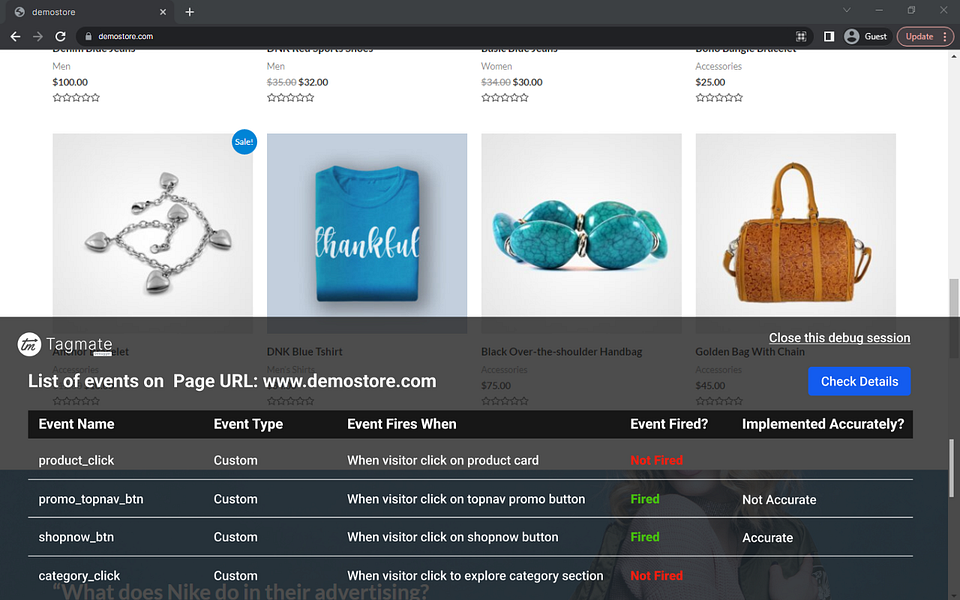960x600 pixels.
Task: Open a new browser tab with the plus icon
Action: (189, 13)
